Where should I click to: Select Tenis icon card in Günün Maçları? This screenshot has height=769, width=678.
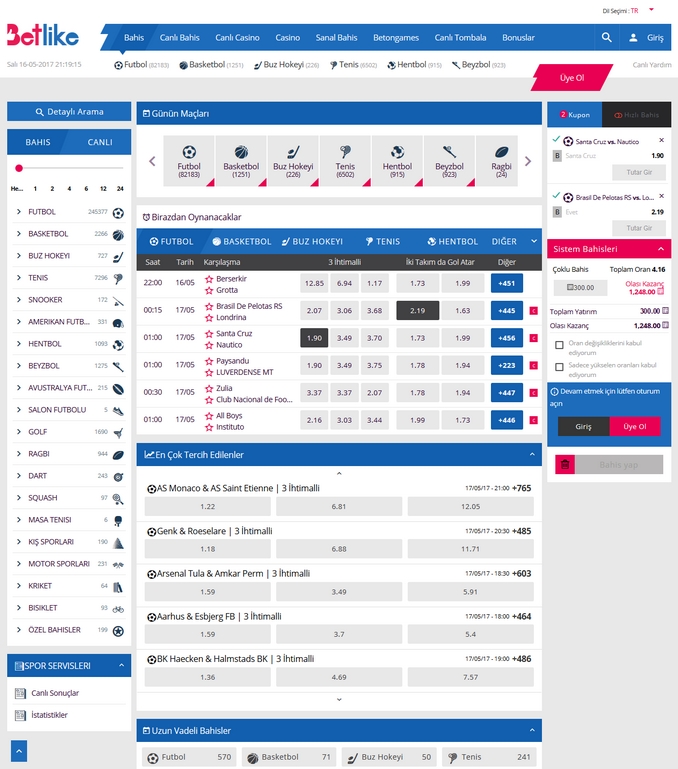345,161
